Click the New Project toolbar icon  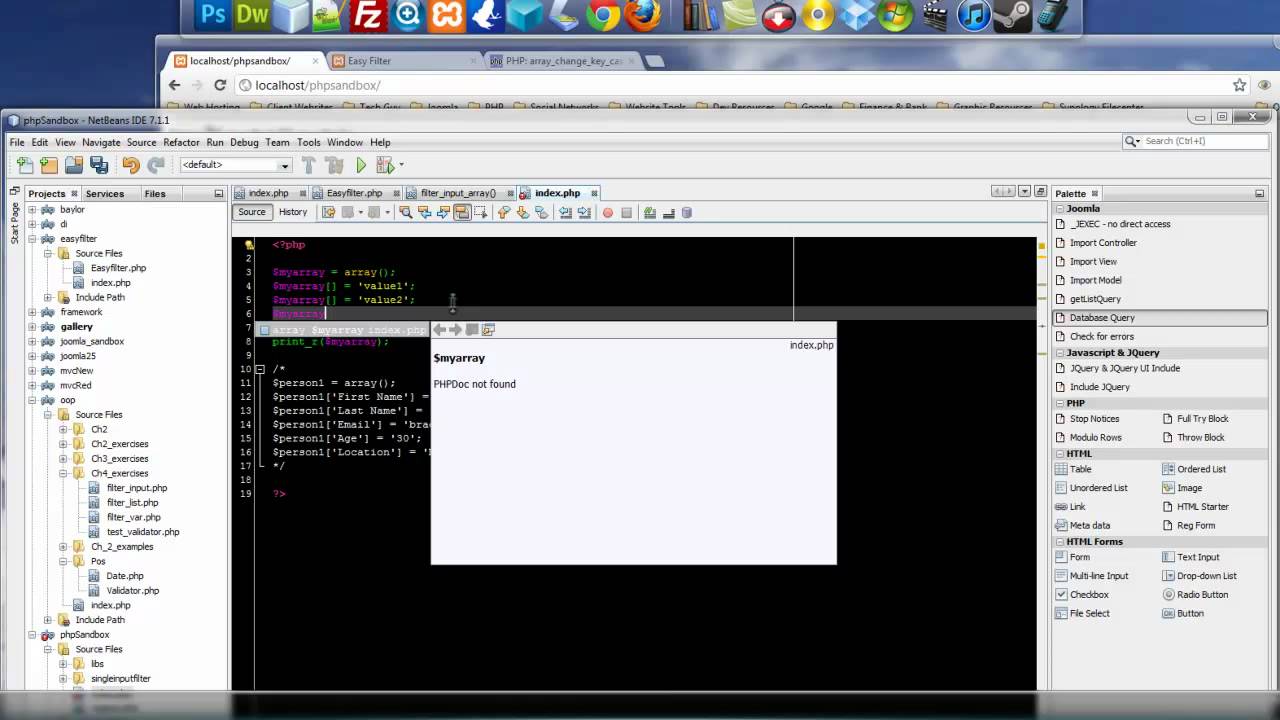point(49,165)
